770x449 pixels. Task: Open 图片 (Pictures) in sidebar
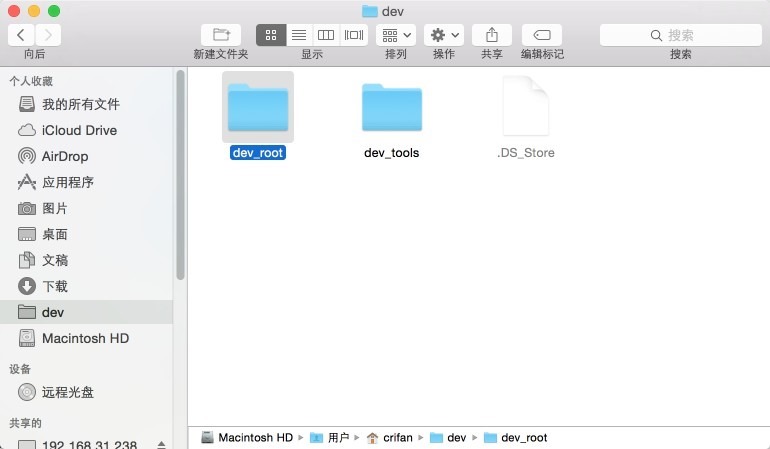(86, 208)
